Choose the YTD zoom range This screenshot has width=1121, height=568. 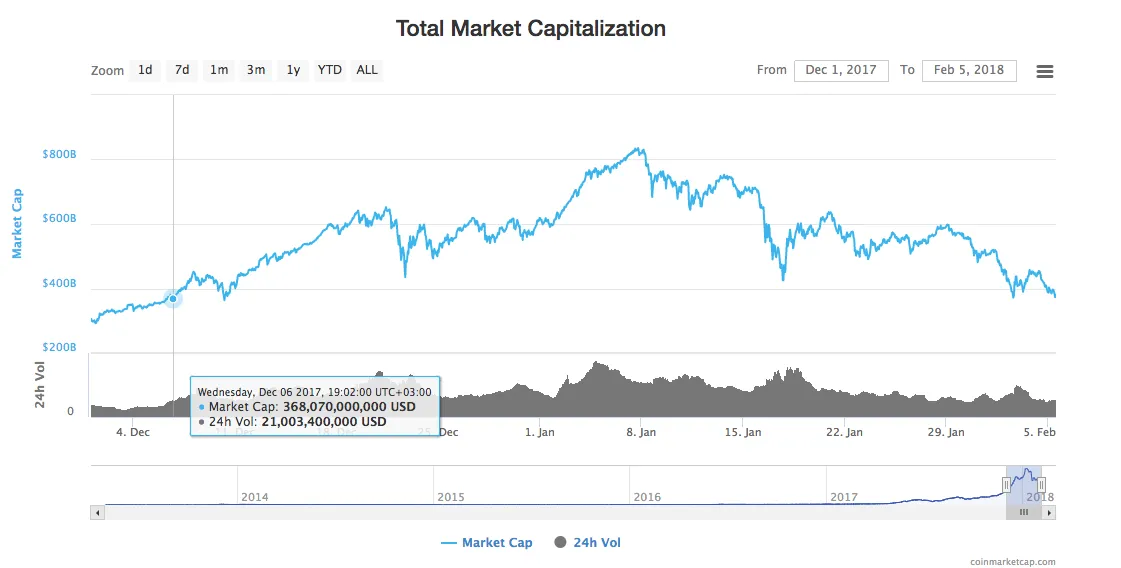pyautogui.click(x=330, y=70)
